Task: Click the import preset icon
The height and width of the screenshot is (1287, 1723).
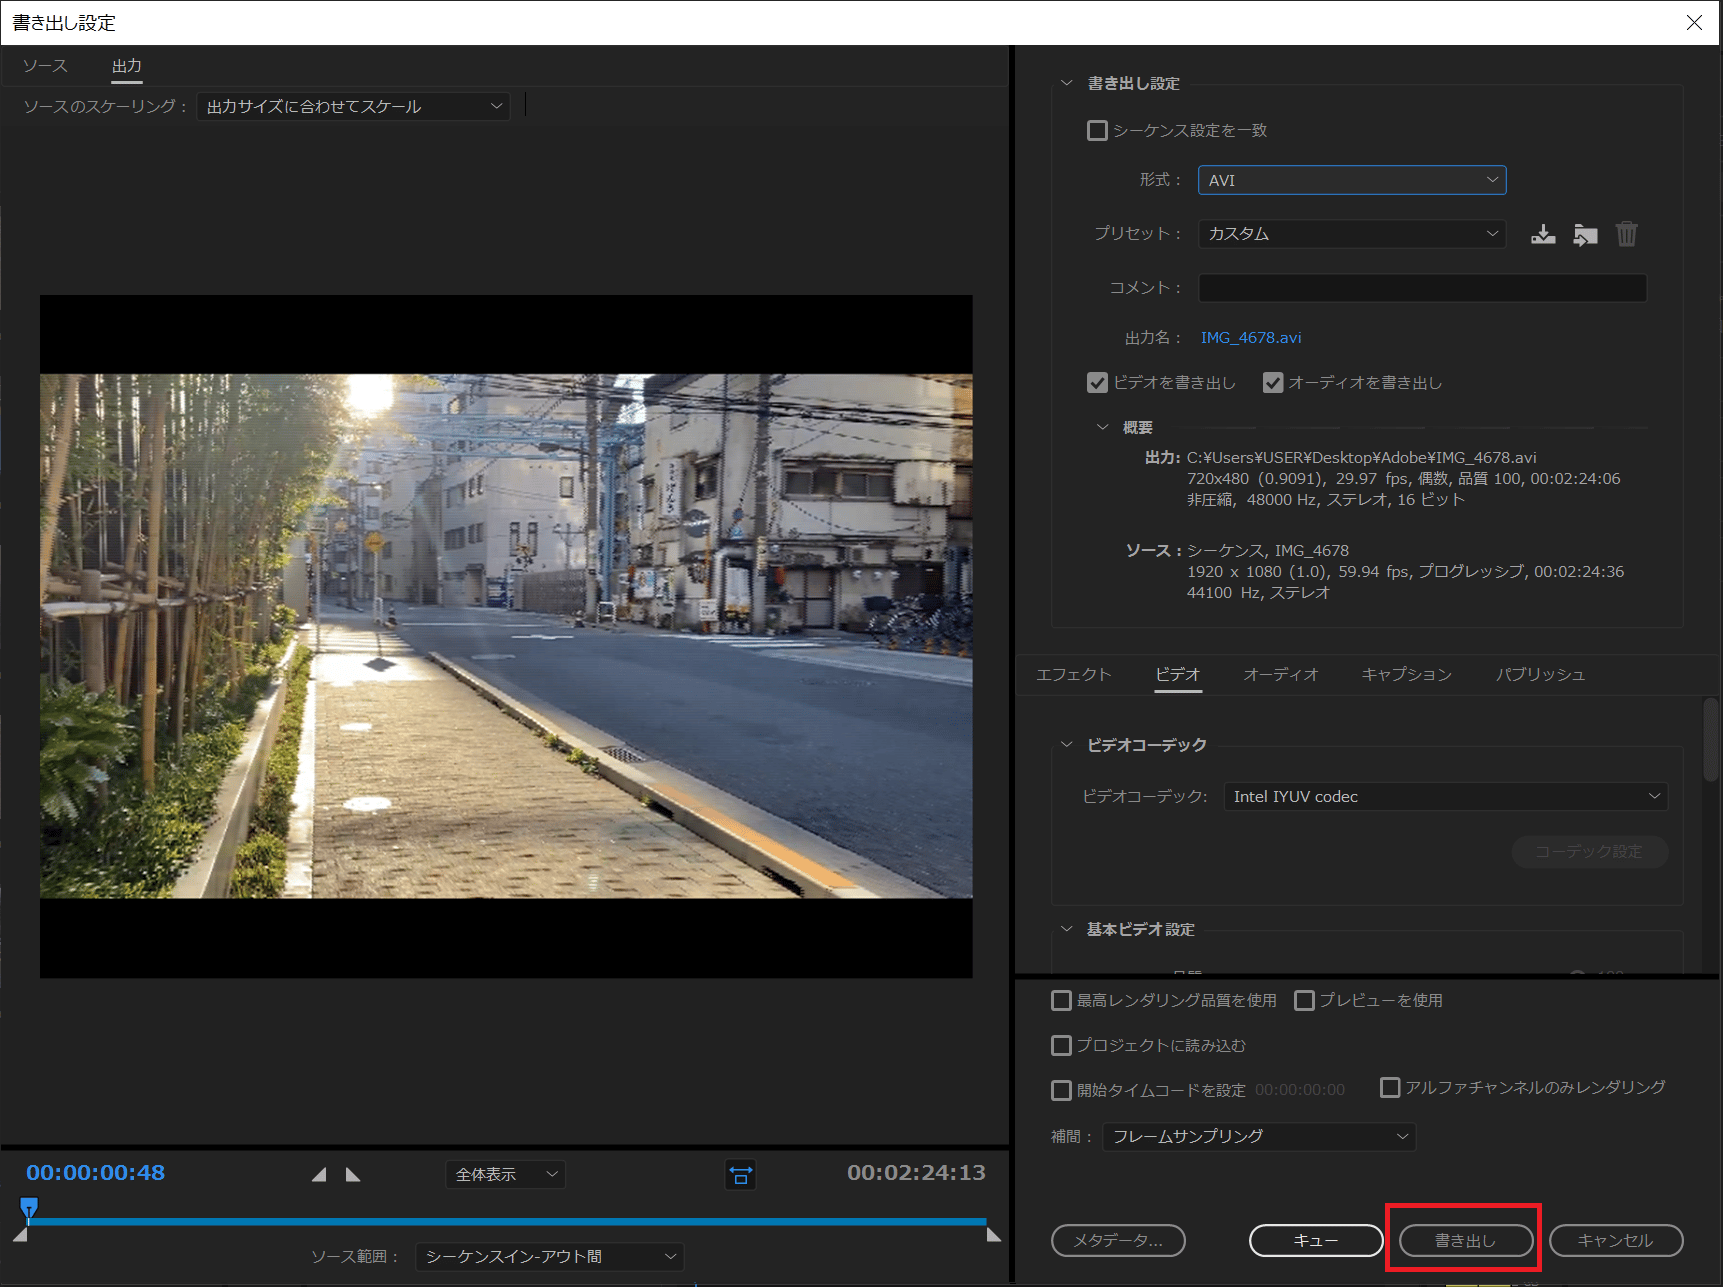Action: coord(1585,234)
